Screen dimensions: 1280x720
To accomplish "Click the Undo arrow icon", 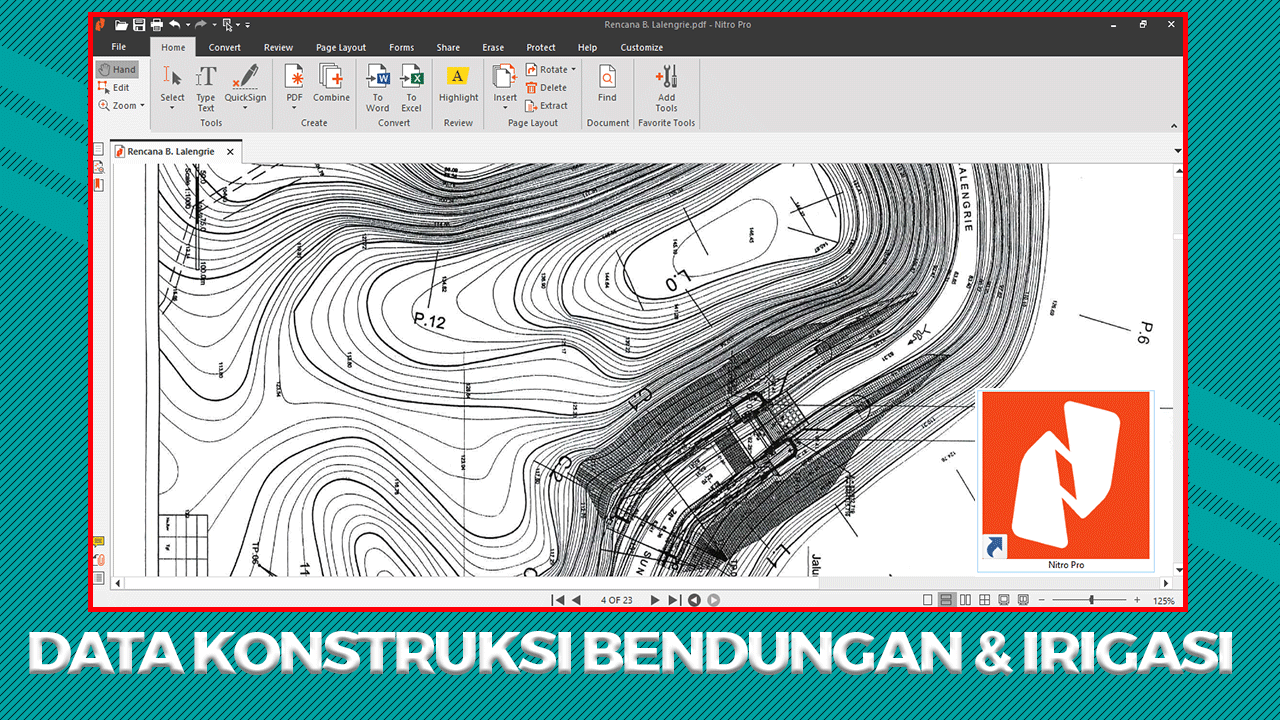I will click(175, 24).
